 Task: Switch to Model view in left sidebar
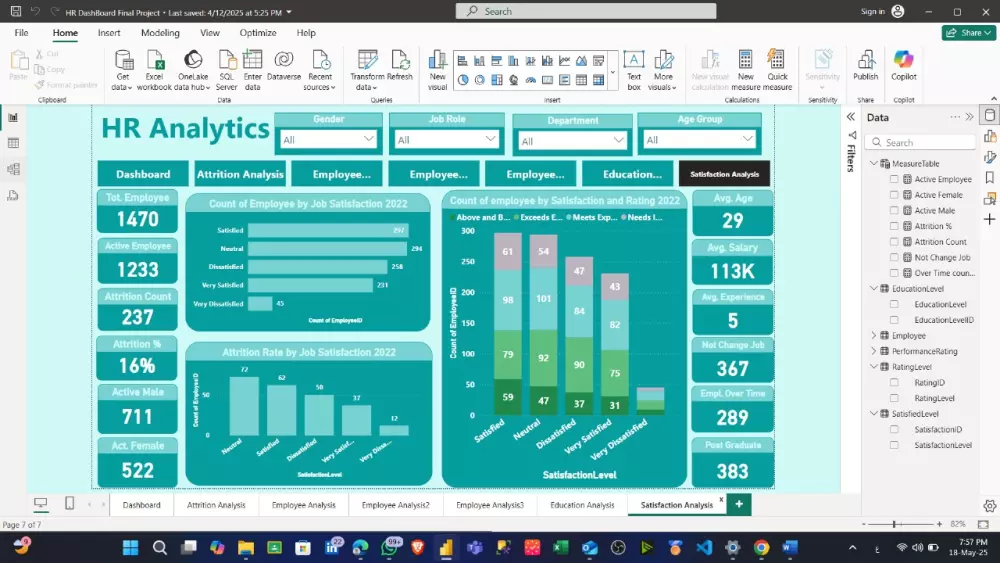[13, 169]
